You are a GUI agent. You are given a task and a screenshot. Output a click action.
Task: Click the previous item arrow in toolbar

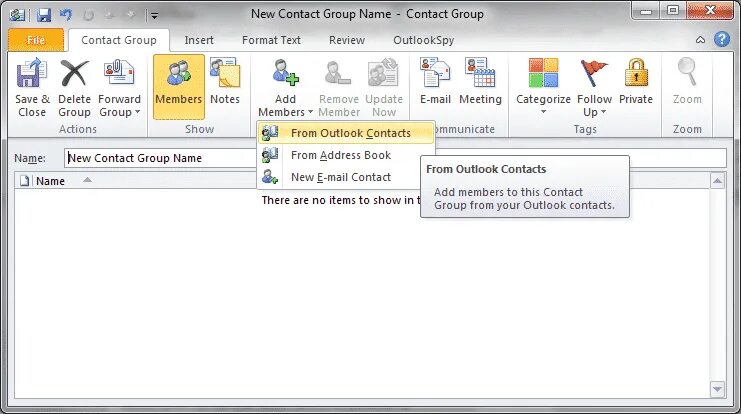pos(110,15)
